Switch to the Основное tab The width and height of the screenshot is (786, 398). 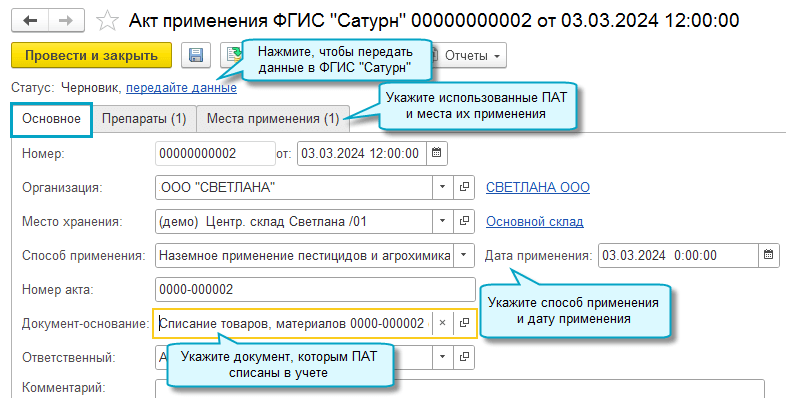pyautogui.click(x=52, y=119)
